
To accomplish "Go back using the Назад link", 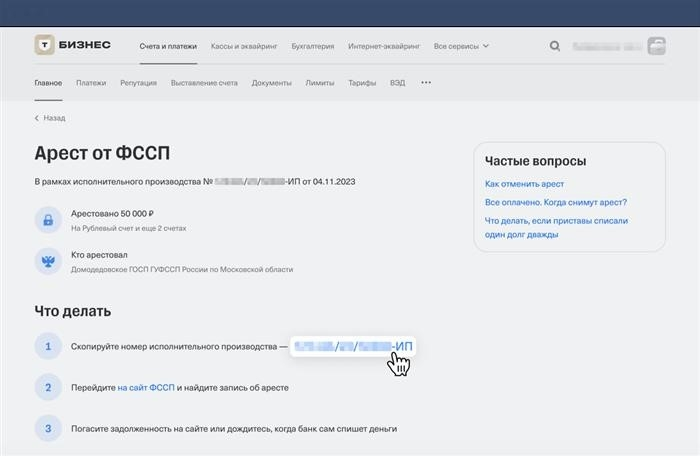I will (x=50, y=118).
